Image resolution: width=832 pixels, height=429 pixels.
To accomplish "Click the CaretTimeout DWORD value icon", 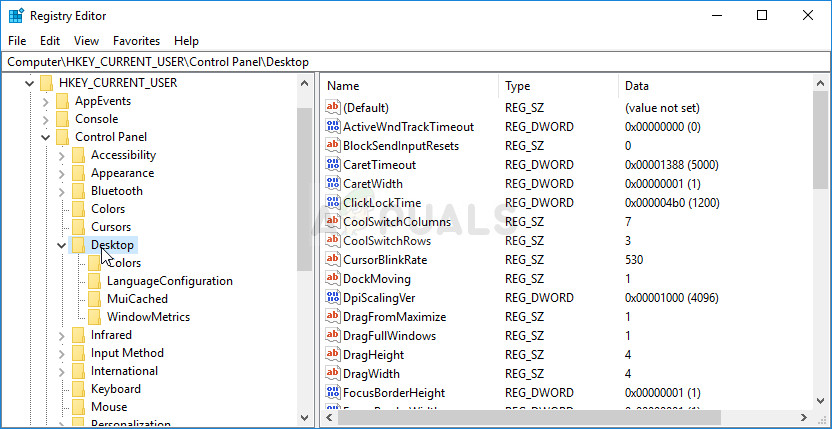I will 333,165.
